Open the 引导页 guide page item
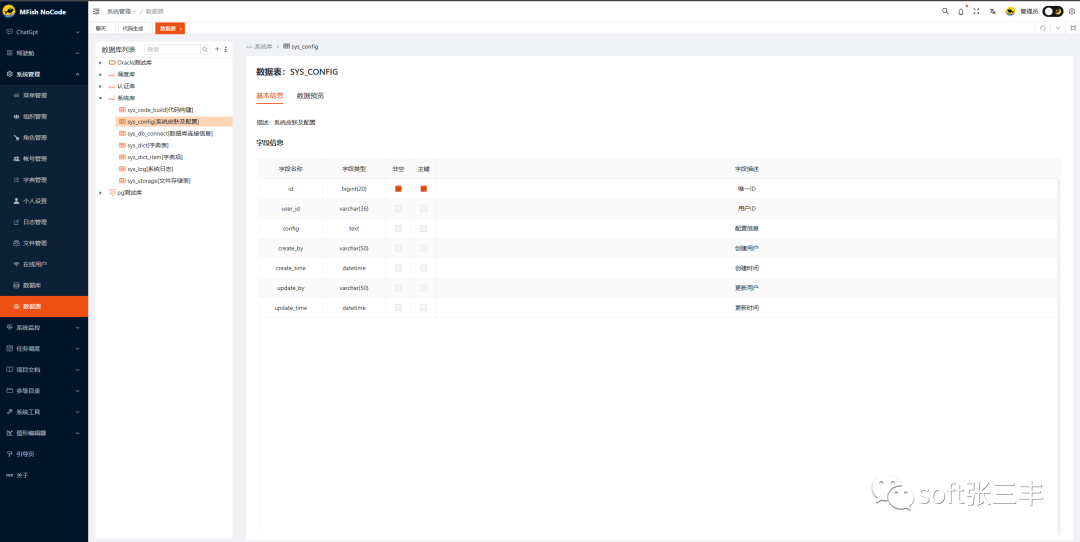 tap(44, 454)
